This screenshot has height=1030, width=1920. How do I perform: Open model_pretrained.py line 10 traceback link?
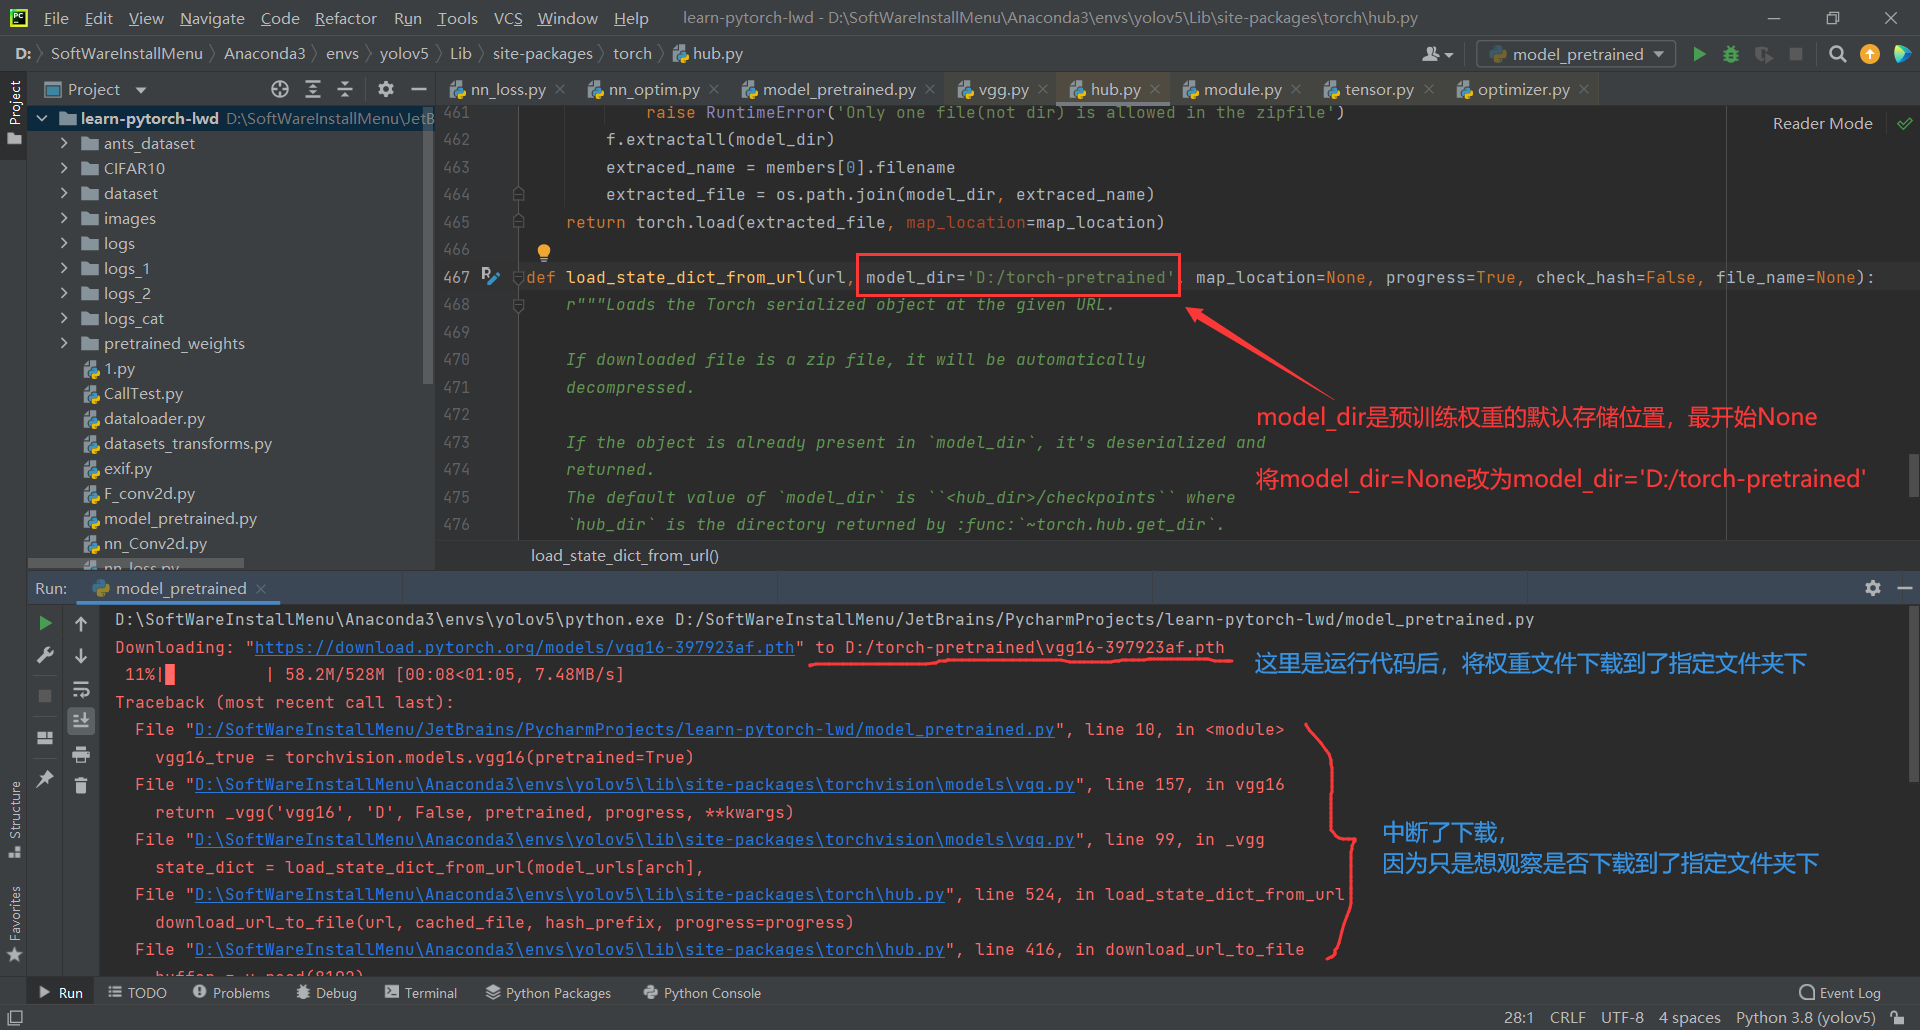click(x=624, y=729)
